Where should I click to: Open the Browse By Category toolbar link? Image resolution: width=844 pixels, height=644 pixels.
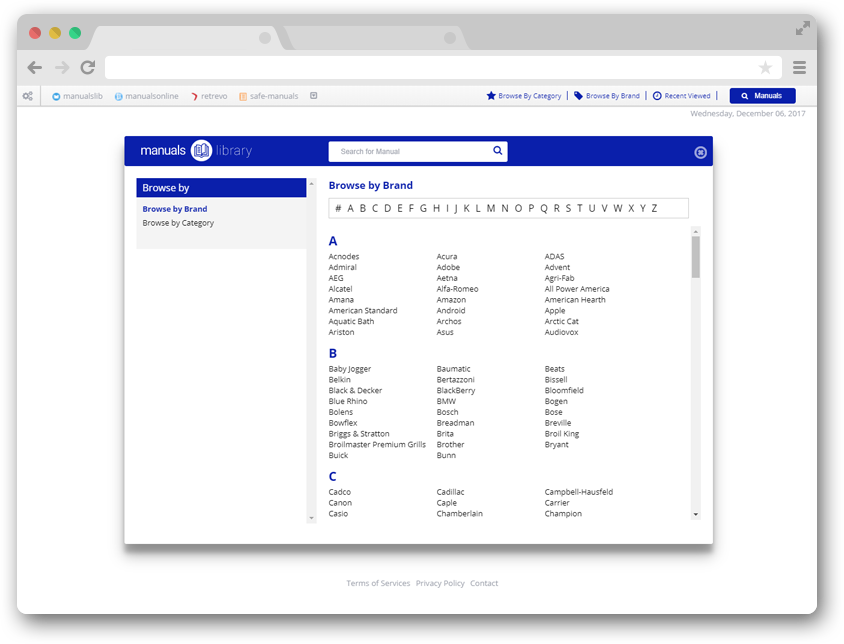[530, 96]
